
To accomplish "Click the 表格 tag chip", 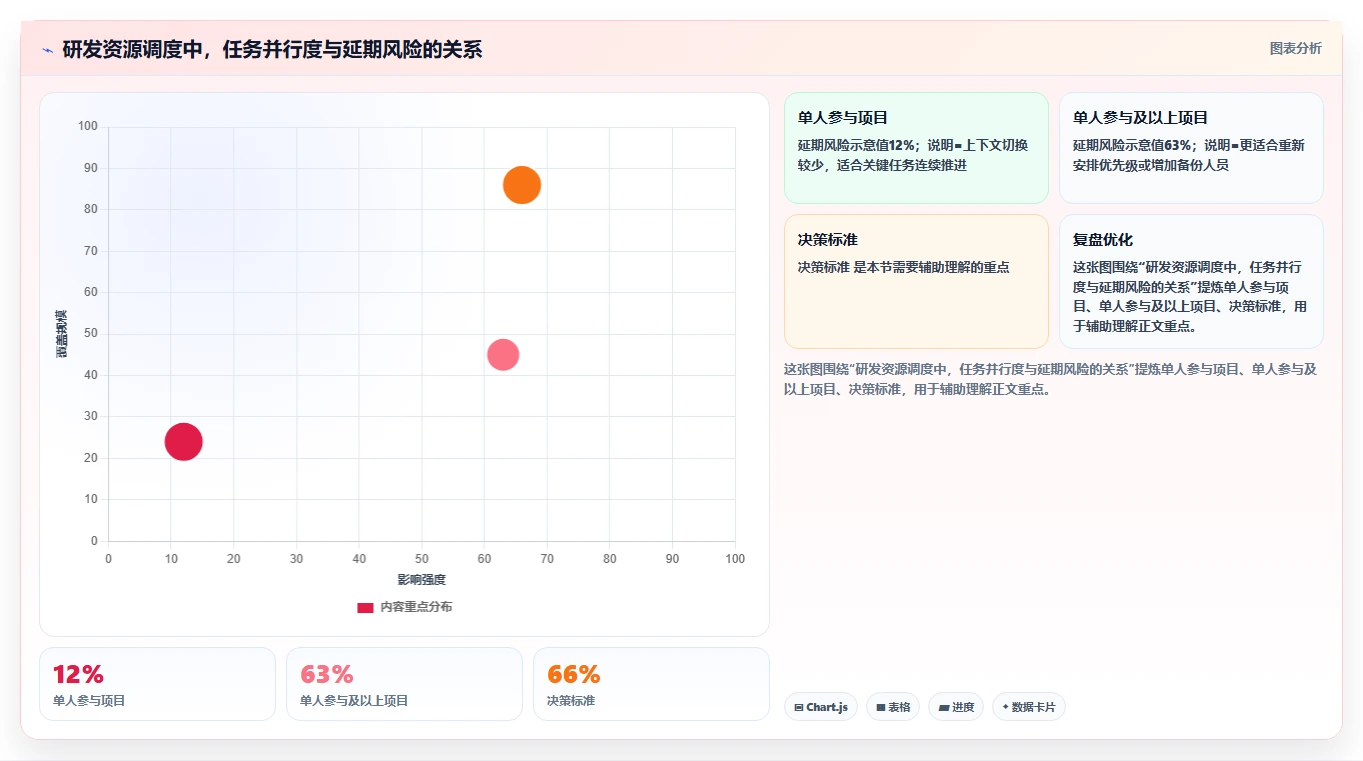I will [x=893, y=707].
